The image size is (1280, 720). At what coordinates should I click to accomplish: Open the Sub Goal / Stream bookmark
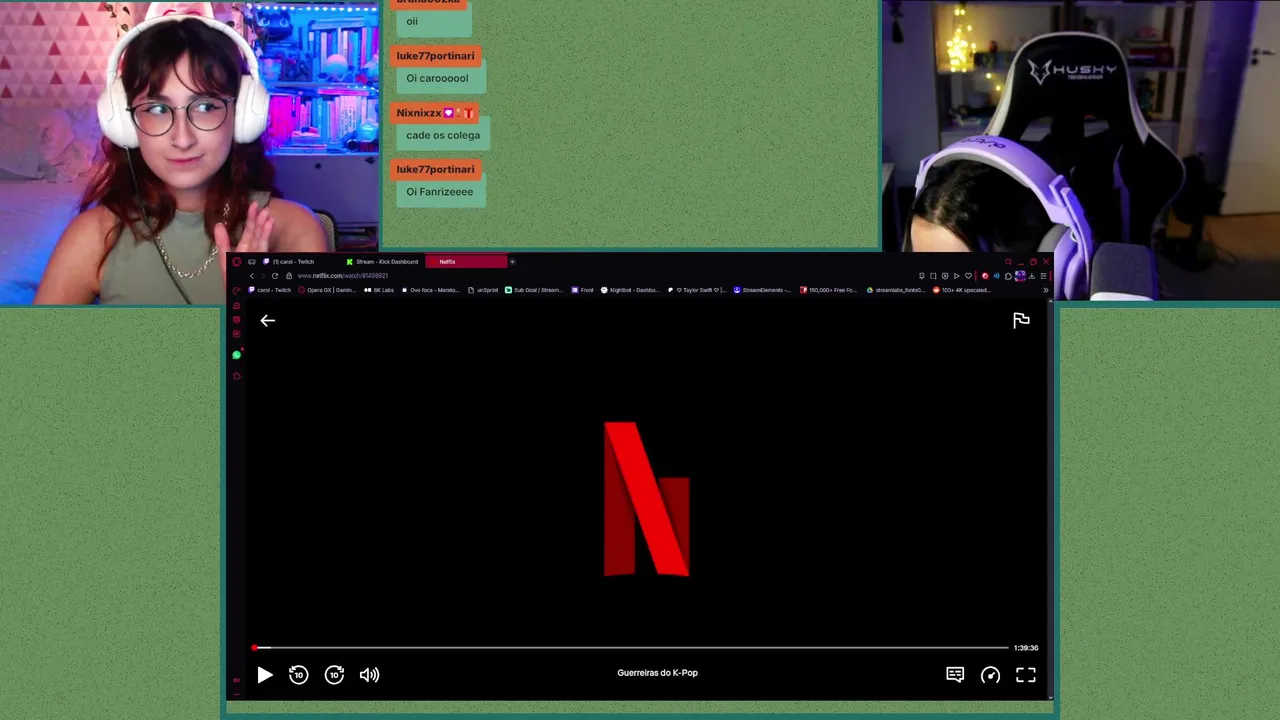tap(534, 290)
